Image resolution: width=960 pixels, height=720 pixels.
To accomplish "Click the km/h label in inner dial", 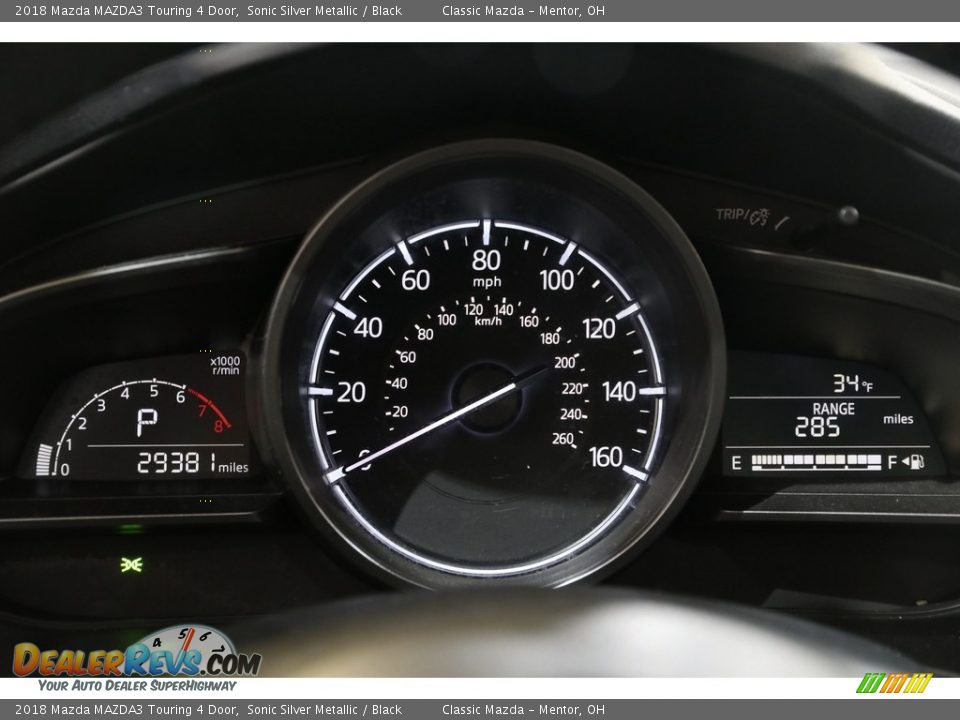I will (488, 322).
